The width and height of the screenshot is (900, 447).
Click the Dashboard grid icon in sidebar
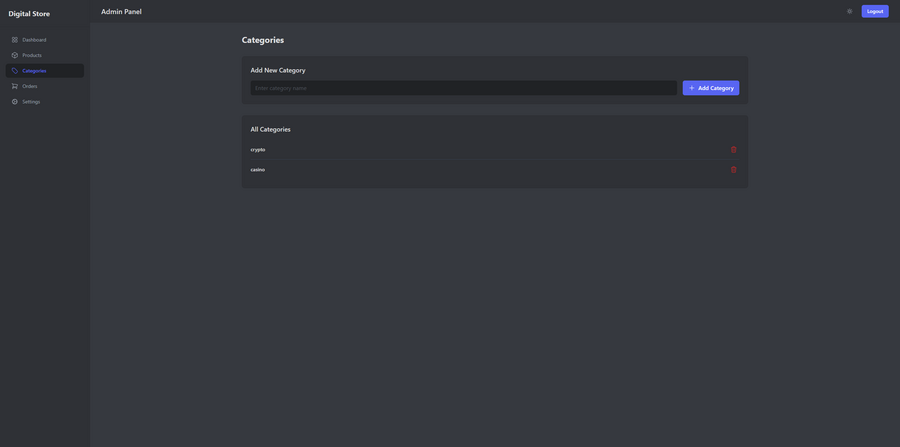[x=15, y=40]
